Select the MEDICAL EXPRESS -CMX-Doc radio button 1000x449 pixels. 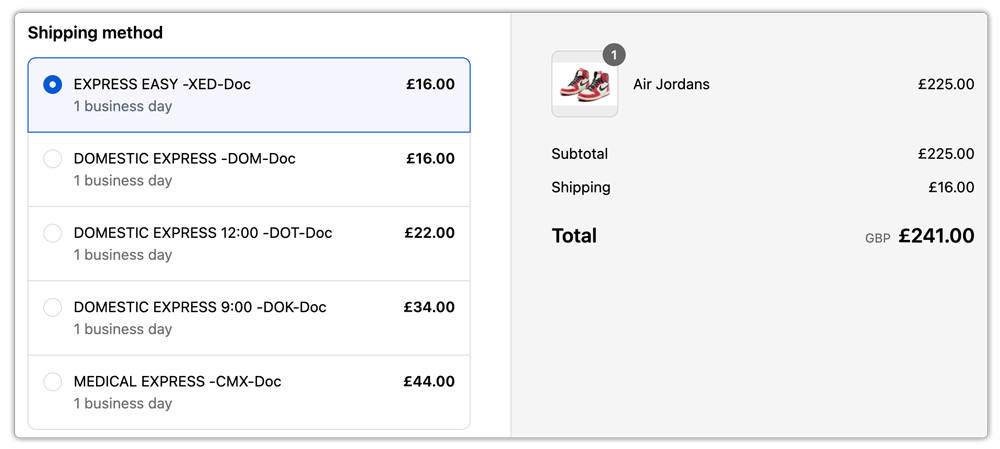click(53, 382)
